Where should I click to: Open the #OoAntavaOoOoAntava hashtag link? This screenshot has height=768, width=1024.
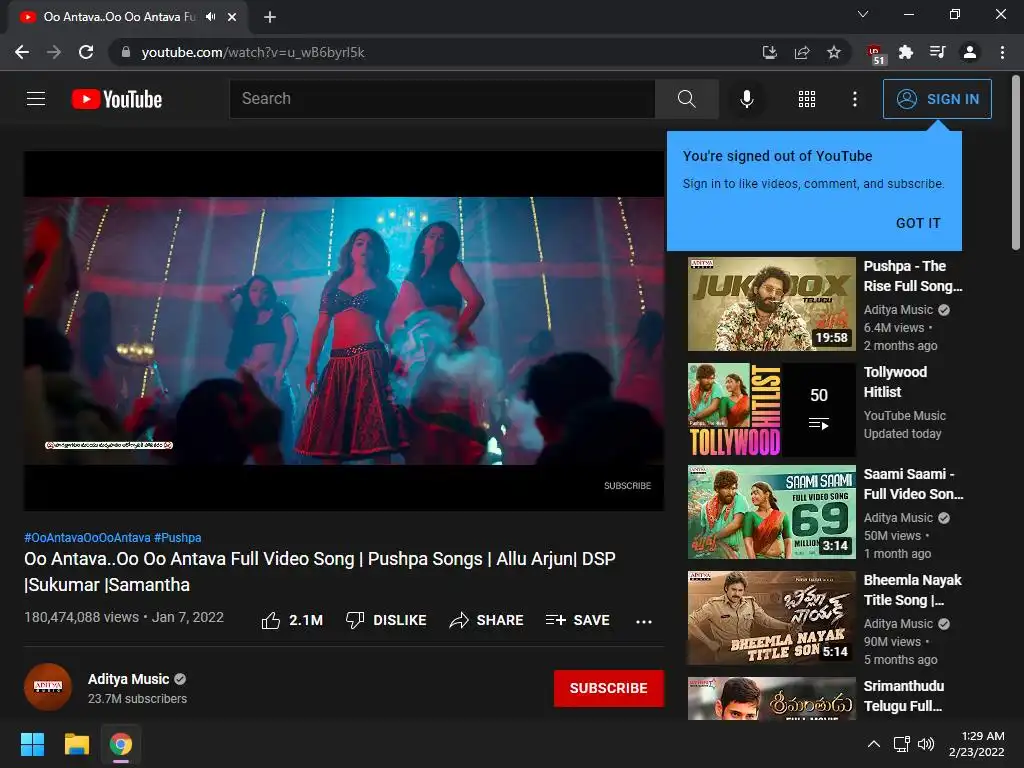coord(88,538)
